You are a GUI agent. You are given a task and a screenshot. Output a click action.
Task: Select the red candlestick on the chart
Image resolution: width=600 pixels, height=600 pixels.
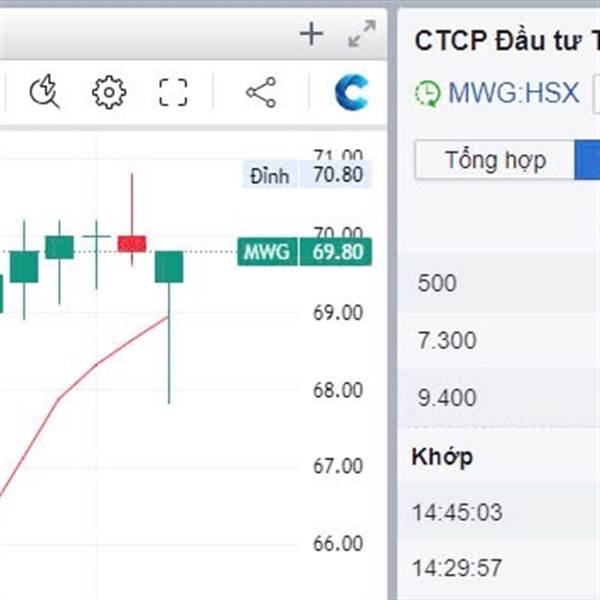click(132, 244)
